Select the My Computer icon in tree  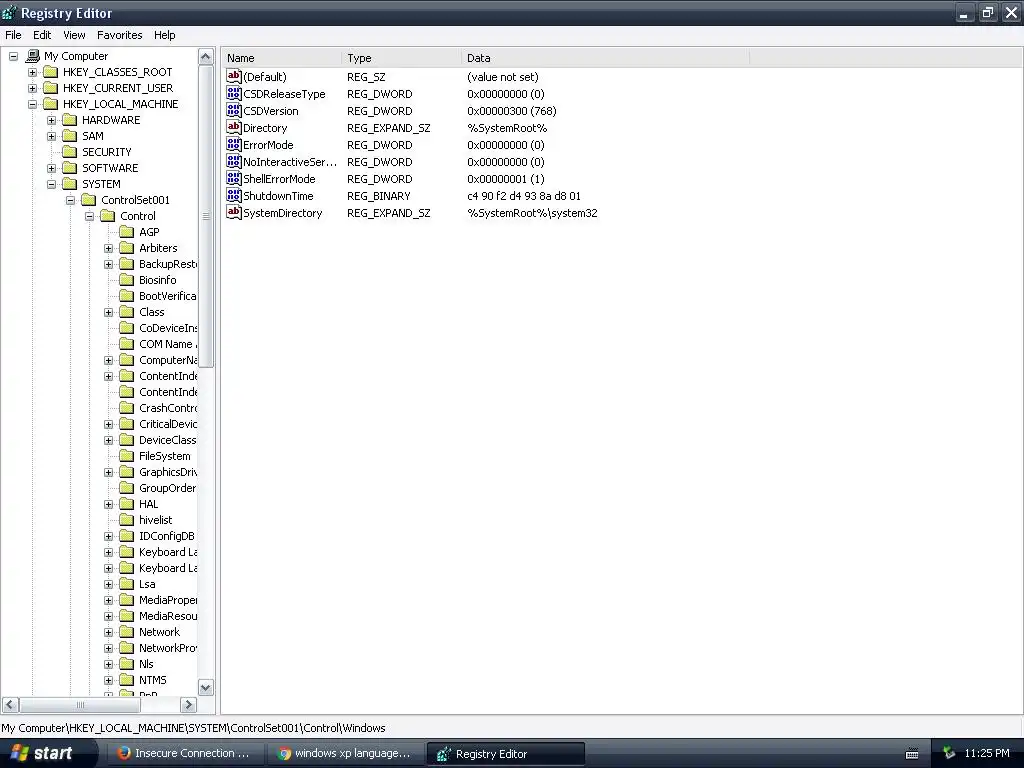[x=32, y=56]
